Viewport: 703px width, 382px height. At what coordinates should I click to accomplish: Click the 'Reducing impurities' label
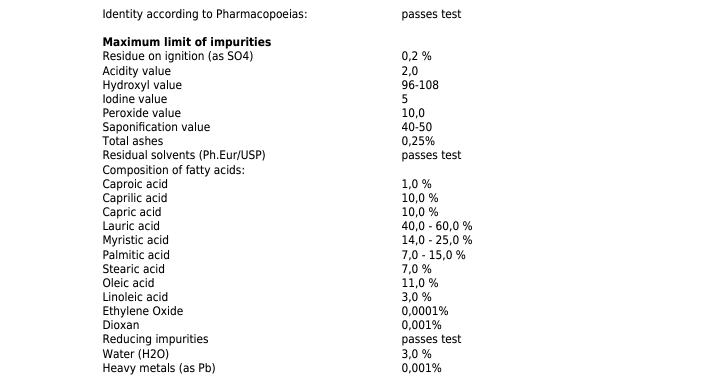pyautogui.click(x=155, y=339)
